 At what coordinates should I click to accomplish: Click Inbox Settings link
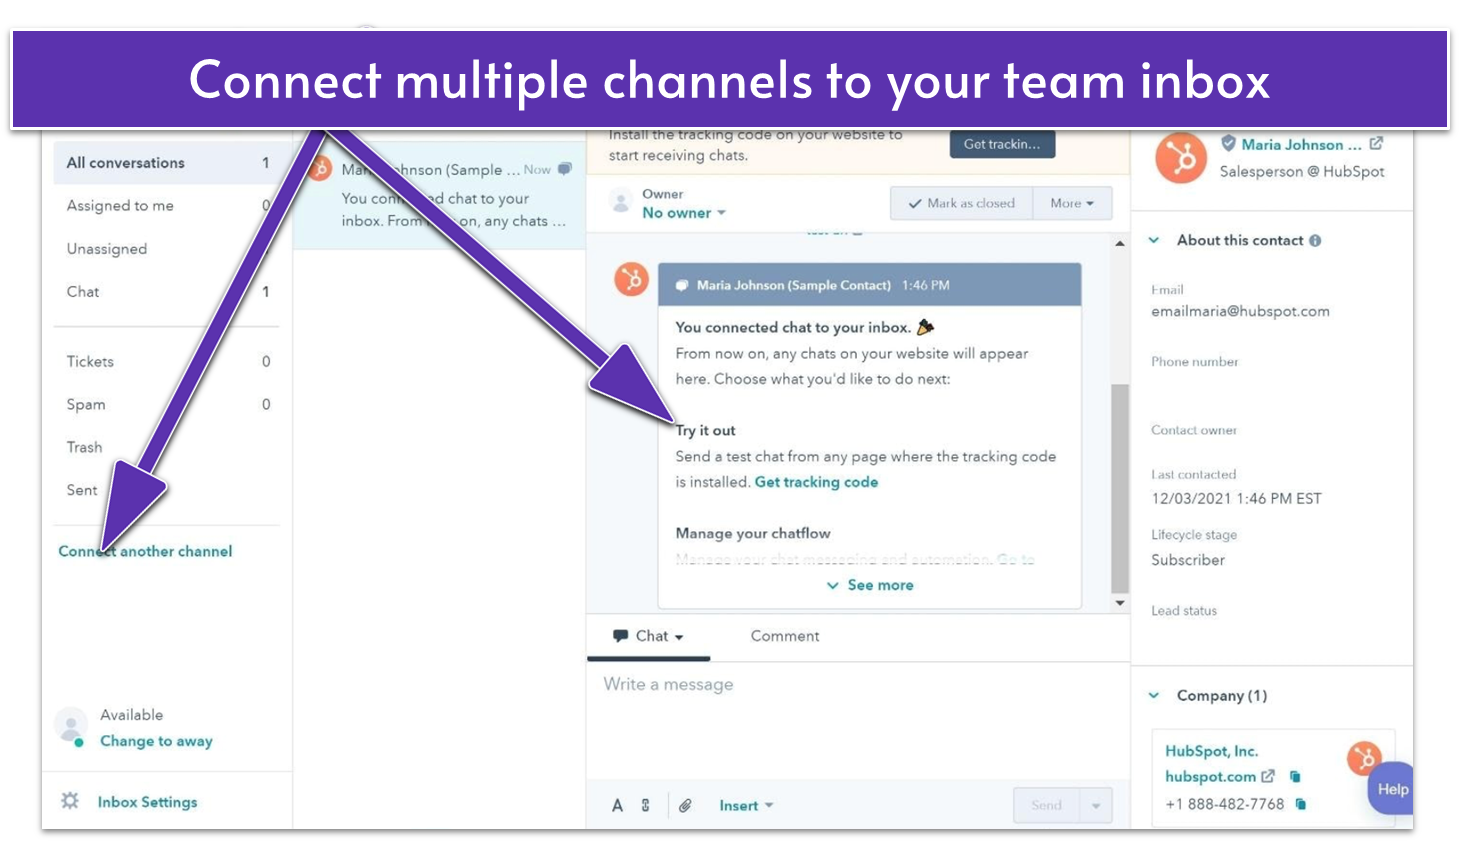coord(147,802)
